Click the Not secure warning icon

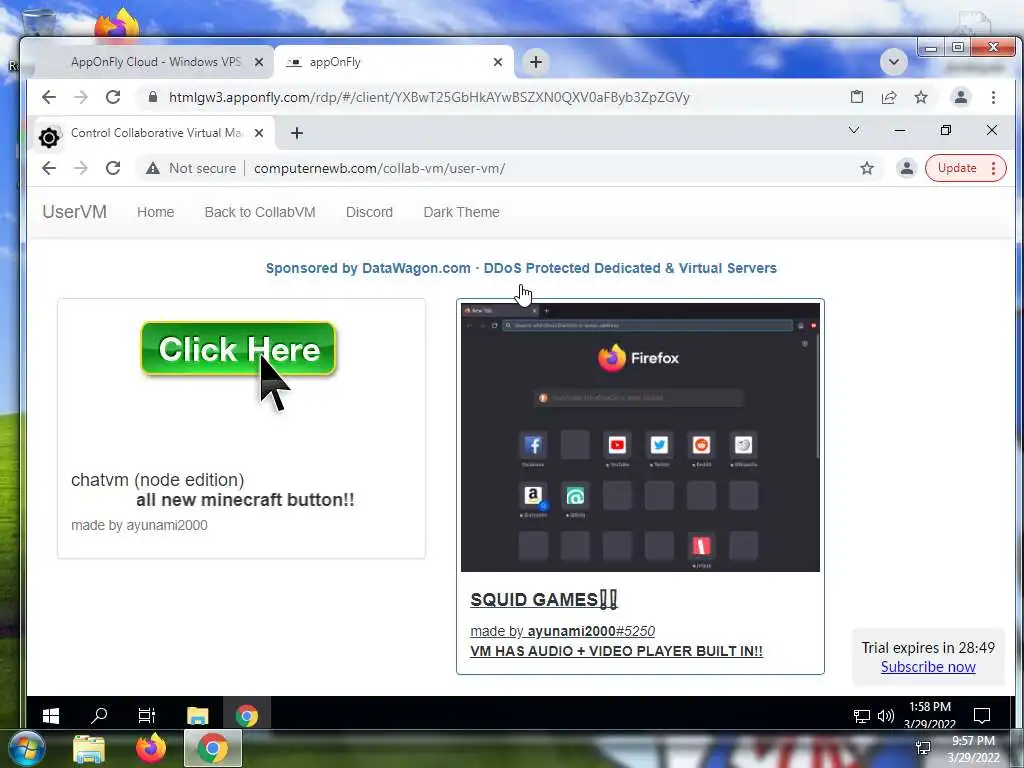point(153,168)
